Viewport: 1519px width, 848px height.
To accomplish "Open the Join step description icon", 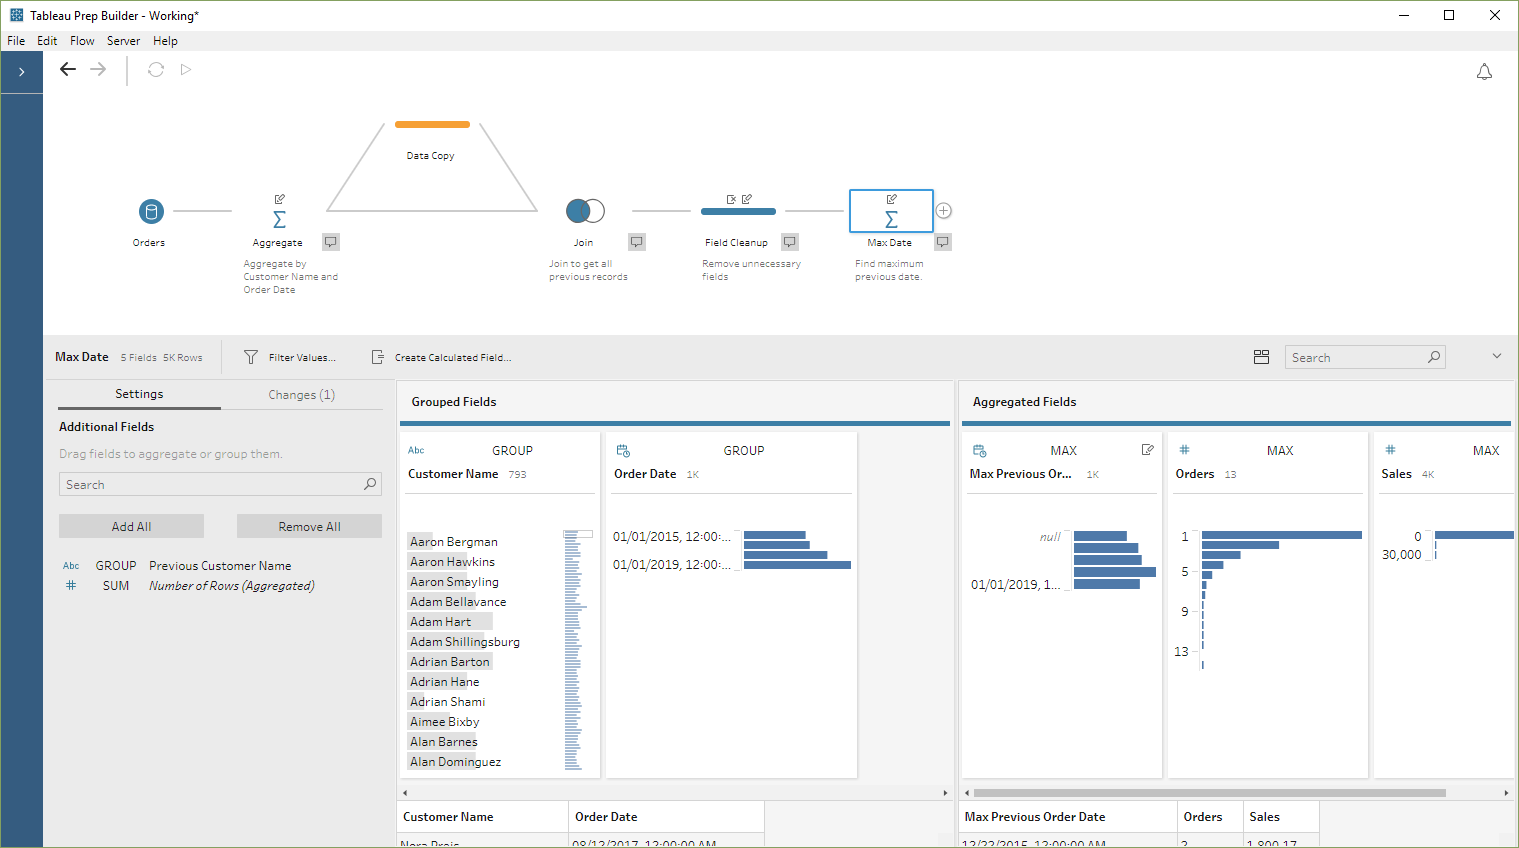I will pos(637,242).
